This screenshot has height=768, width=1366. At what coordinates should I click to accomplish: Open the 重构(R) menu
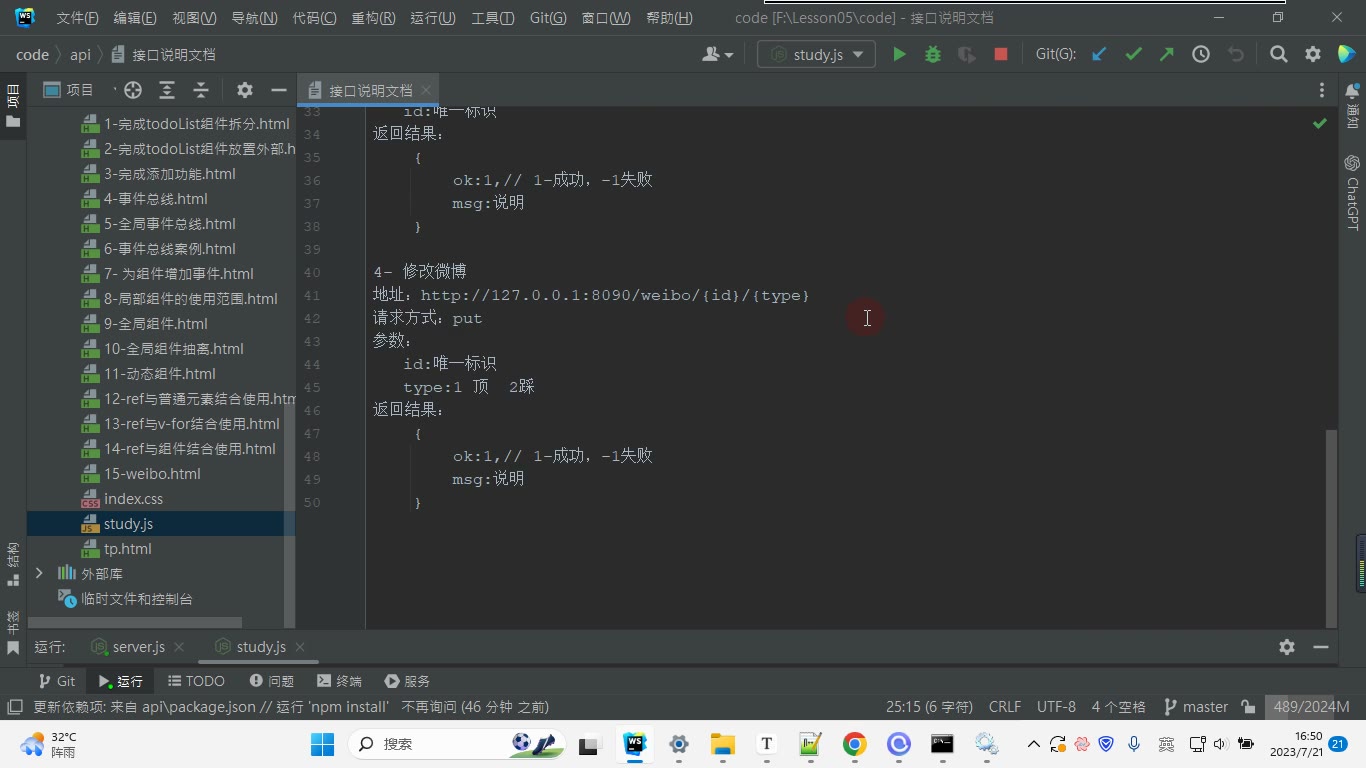point(373,18)
